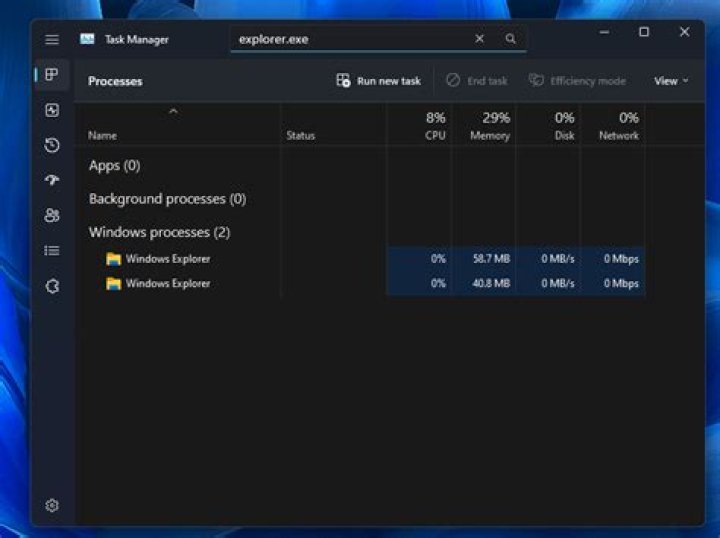
Task: Select Windows processes (2) group header
Action: coord(159,232)
